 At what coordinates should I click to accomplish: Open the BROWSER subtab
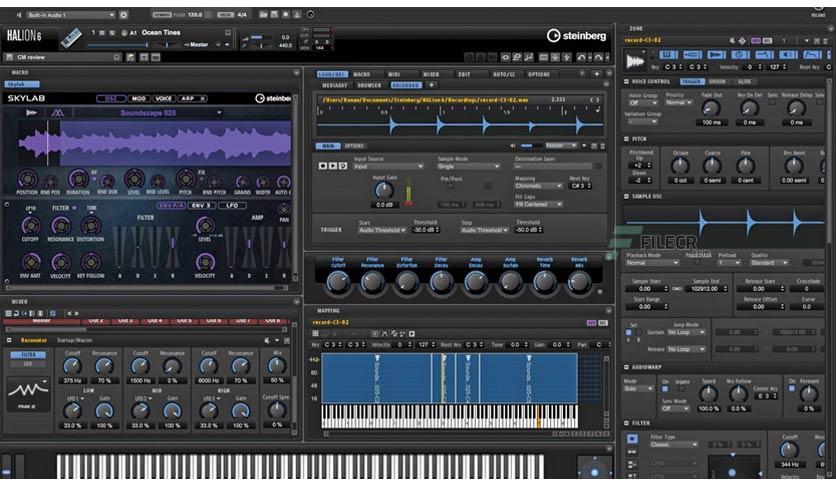pos(369,85)
